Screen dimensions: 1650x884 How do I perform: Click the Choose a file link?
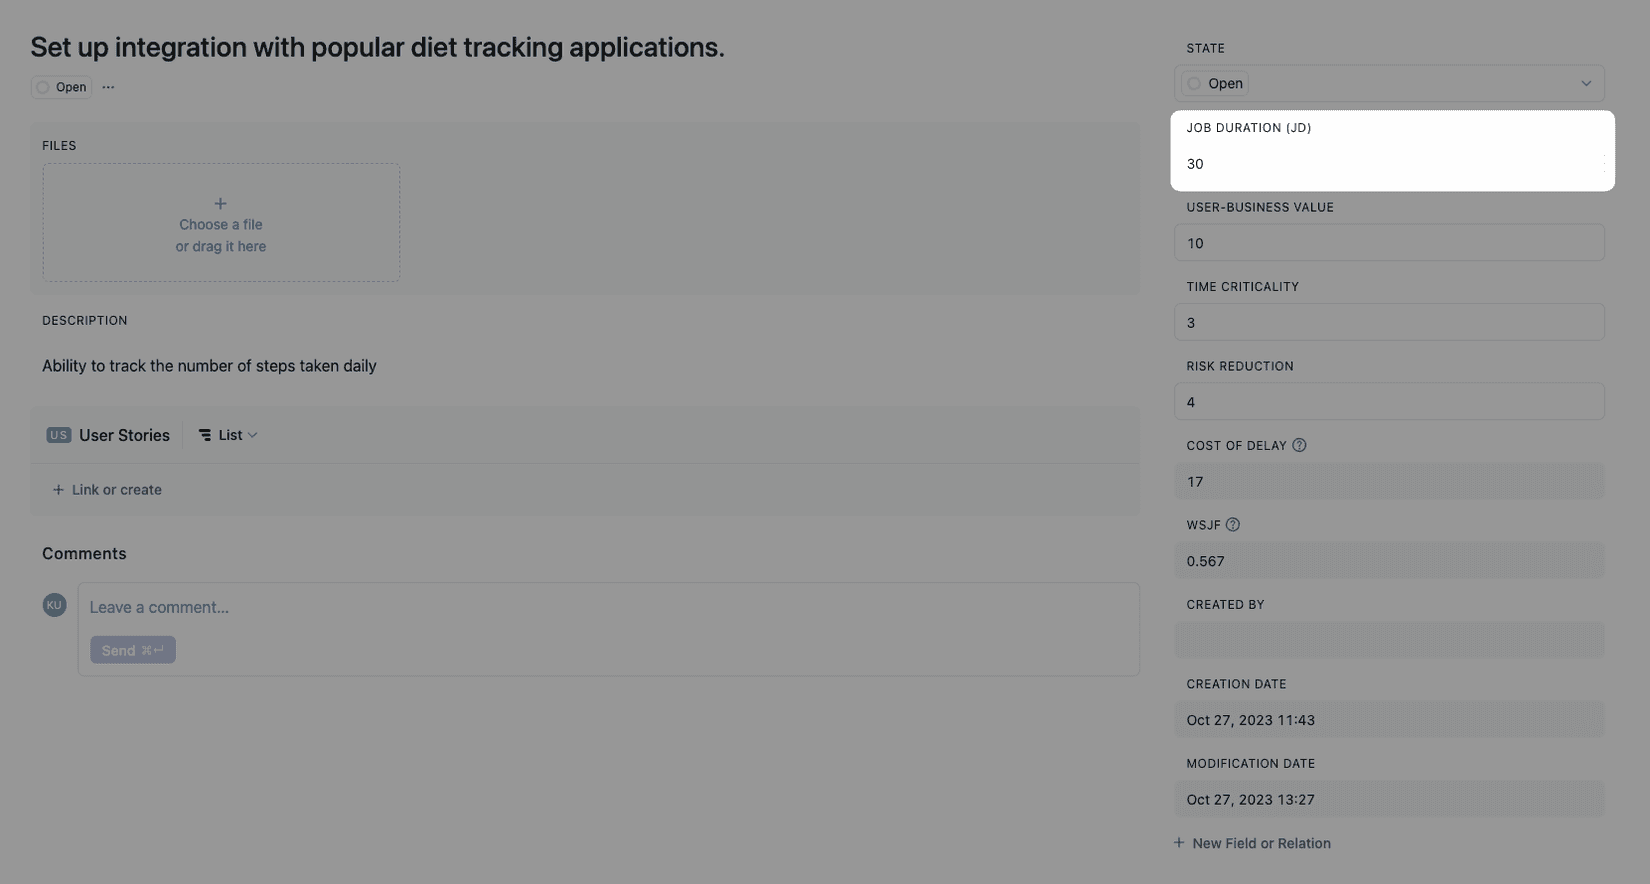pos(220,224)
